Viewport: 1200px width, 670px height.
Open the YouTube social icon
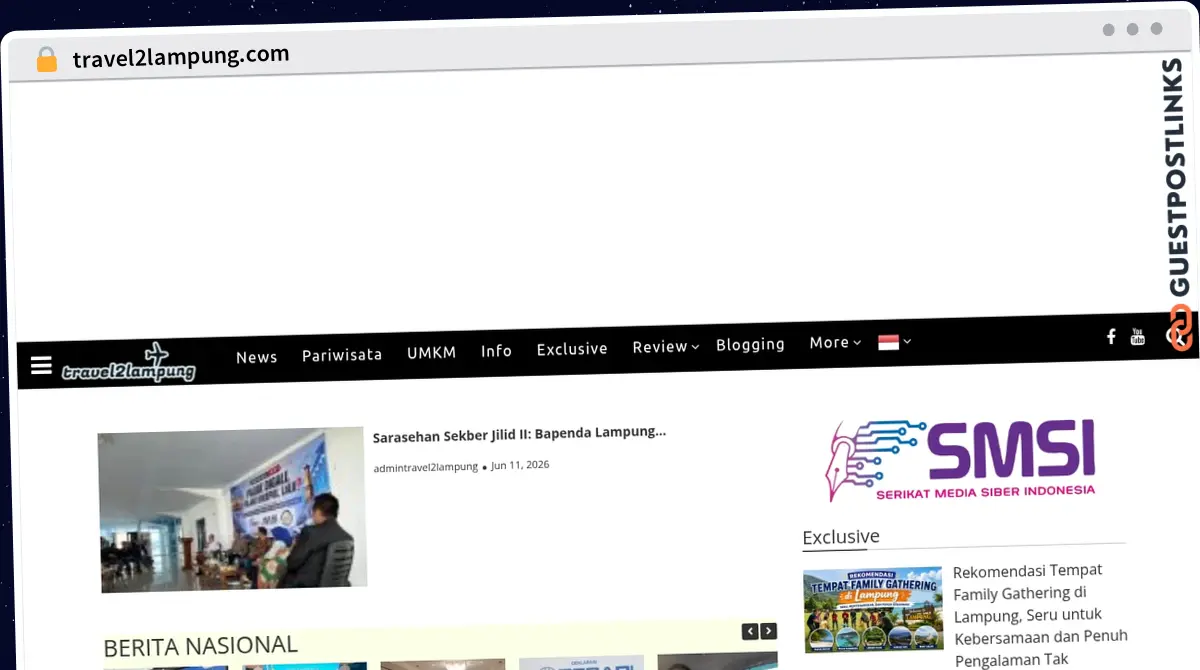point(1138,337)
